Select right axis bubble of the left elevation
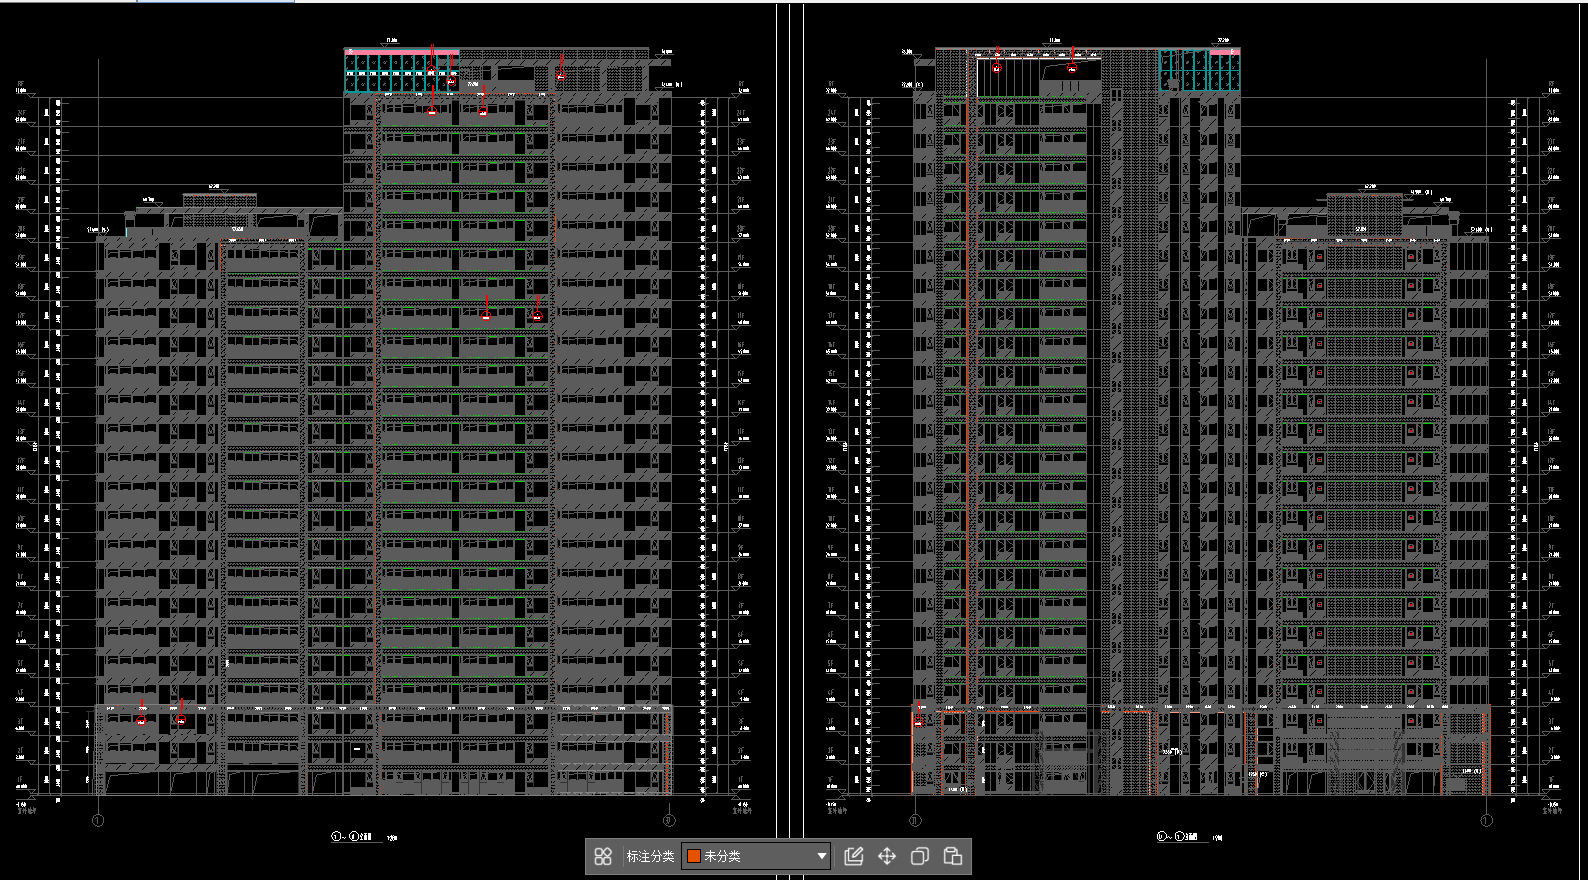 pos(669,821)
